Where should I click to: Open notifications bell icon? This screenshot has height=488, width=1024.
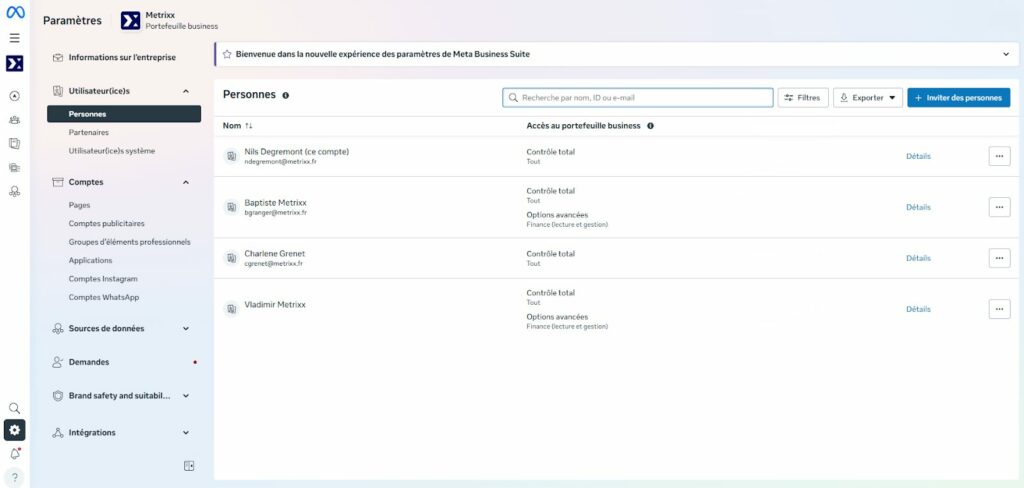point(14,453)
